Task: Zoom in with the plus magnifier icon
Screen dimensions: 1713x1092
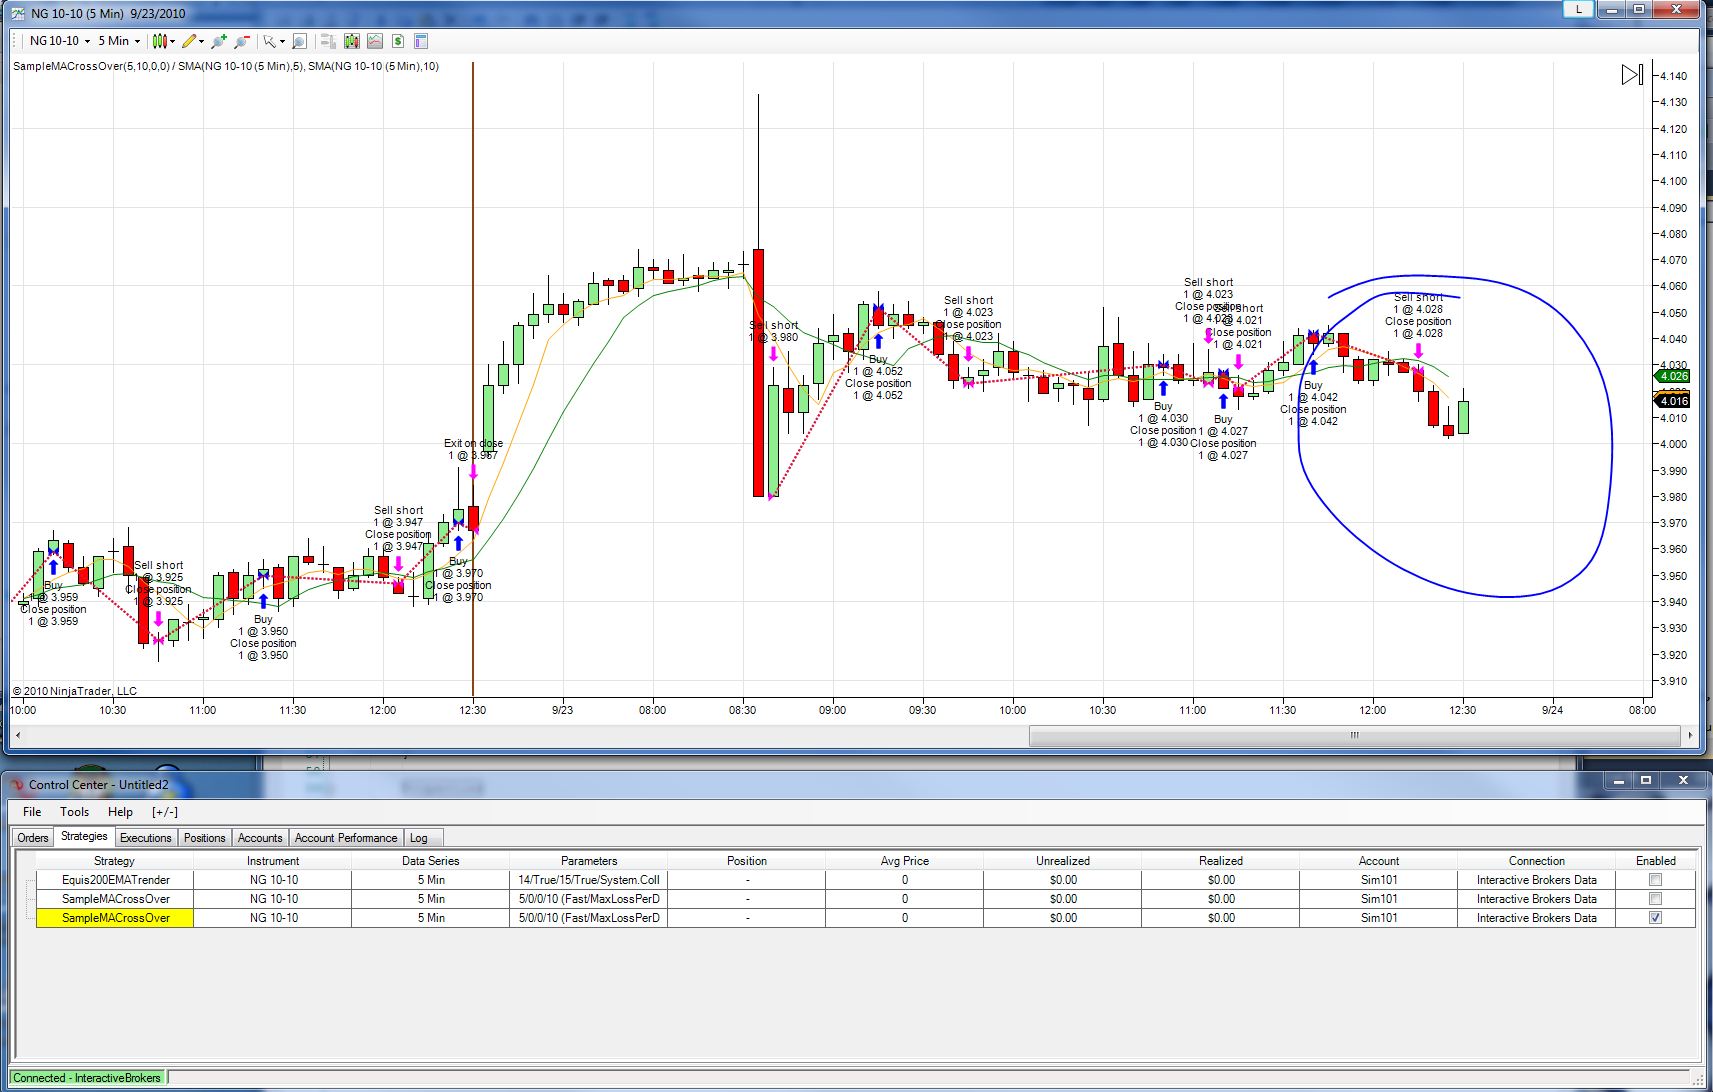Action: (218, 41)
